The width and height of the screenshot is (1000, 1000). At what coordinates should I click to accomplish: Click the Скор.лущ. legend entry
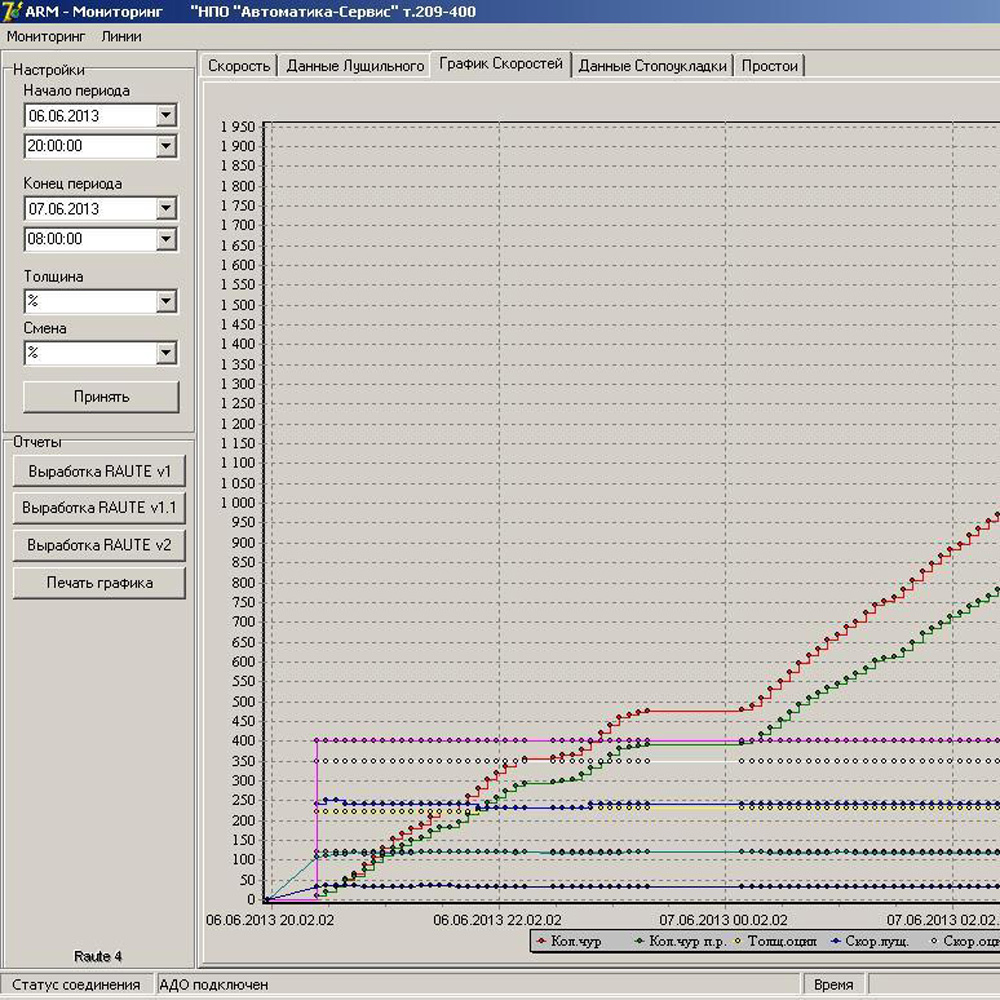pyautogui.click(x=871, y=941)
